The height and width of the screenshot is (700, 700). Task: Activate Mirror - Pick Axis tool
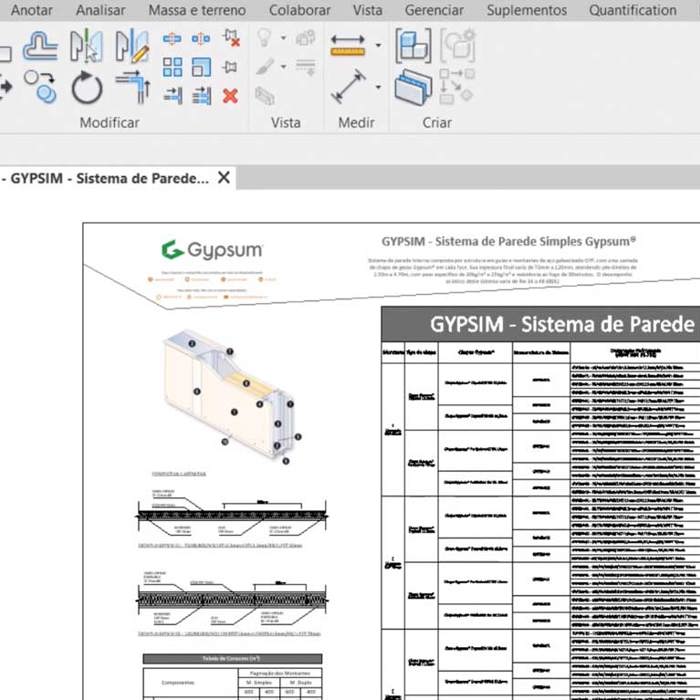[x=87, y=45]
